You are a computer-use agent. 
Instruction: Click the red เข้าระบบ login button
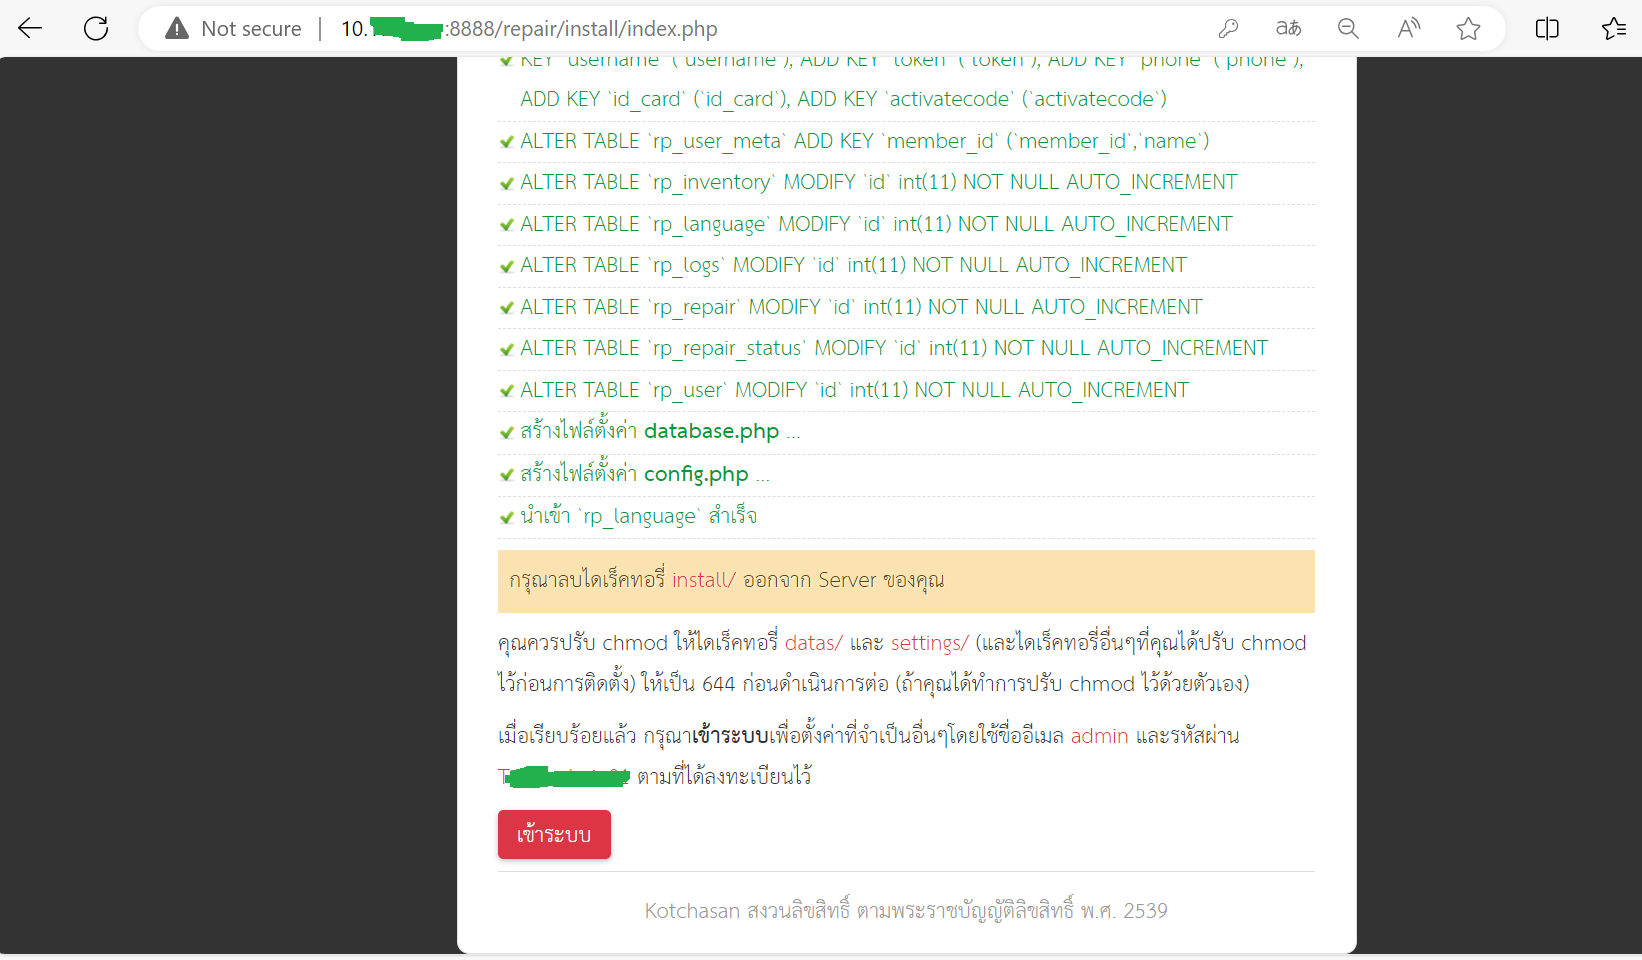point(554,835)
